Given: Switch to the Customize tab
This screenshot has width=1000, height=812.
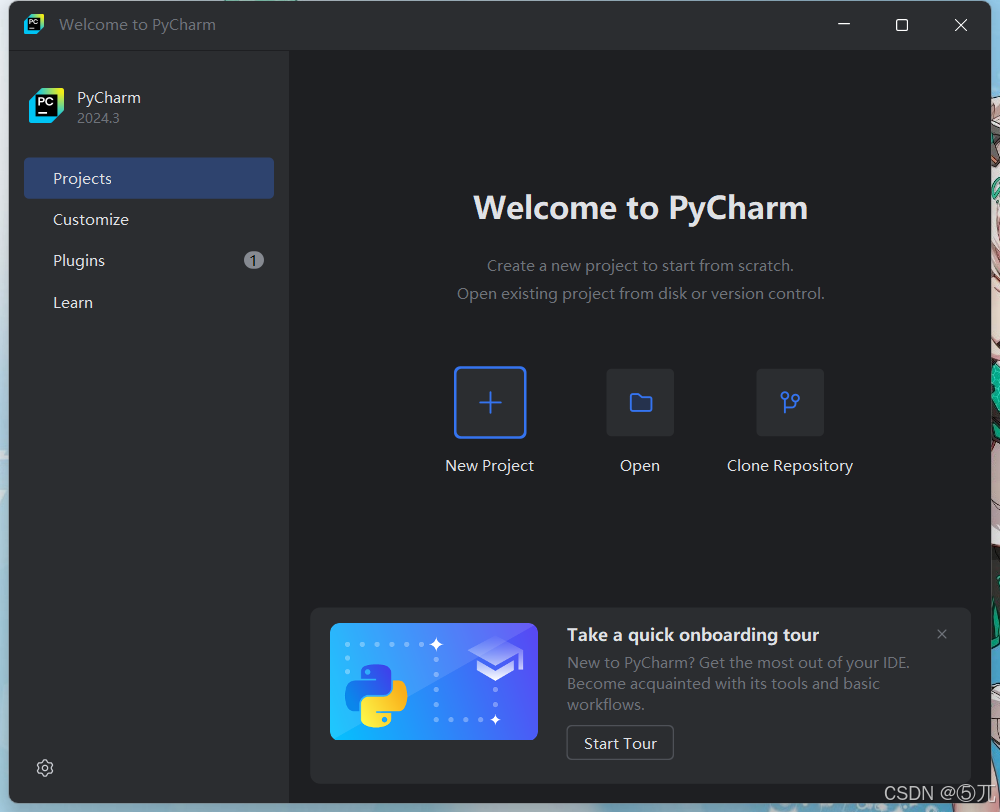Looking at the screenshot, I should (x=149, y=219).
